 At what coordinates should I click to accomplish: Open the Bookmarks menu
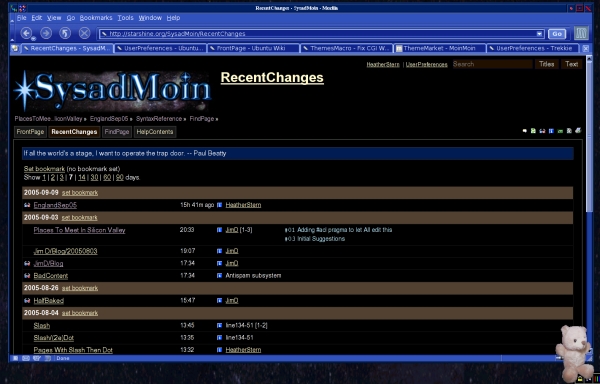click(96, 18)
